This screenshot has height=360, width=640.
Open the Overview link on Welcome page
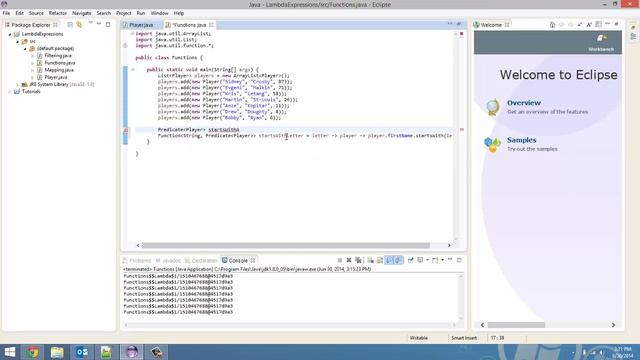524,103
